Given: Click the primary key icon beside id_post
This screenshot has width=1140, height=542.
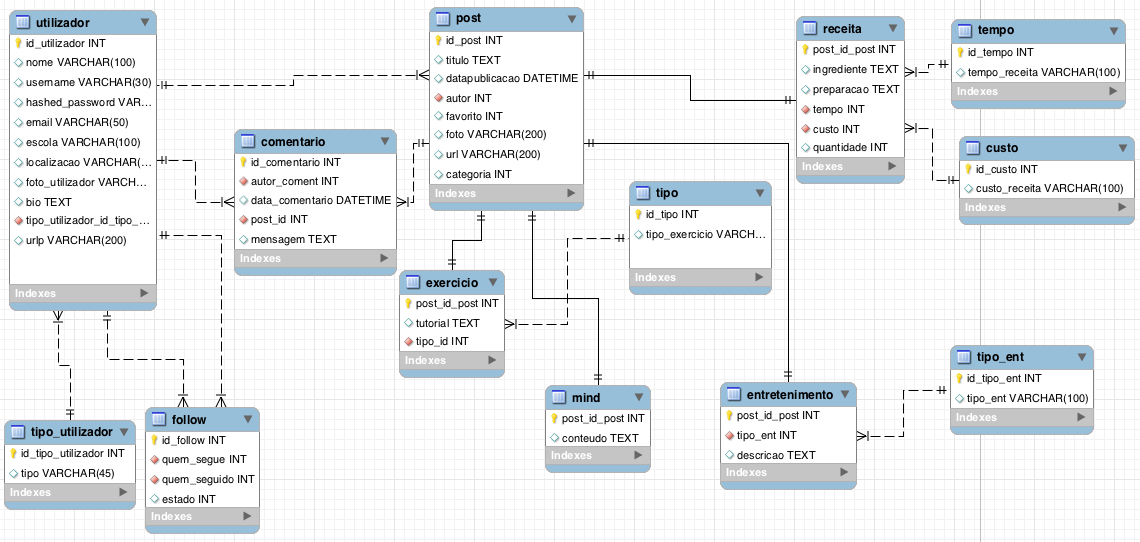Looking at the screenshot, I should point(438,41).
